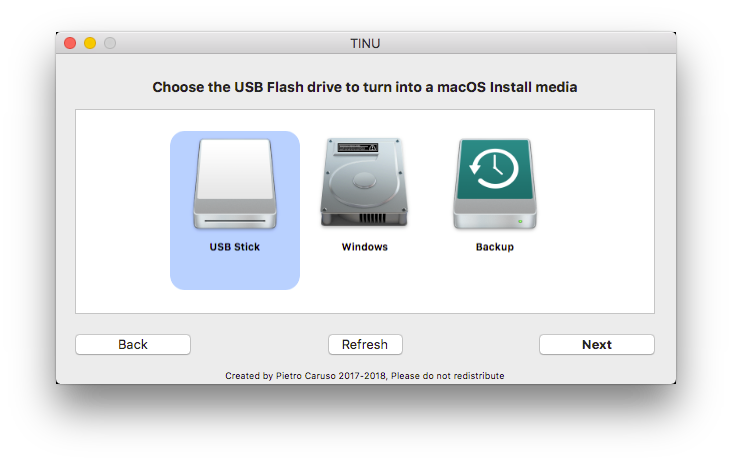
Task: Click the clock arrow on Backup drive
Action: tap(494, 167)
